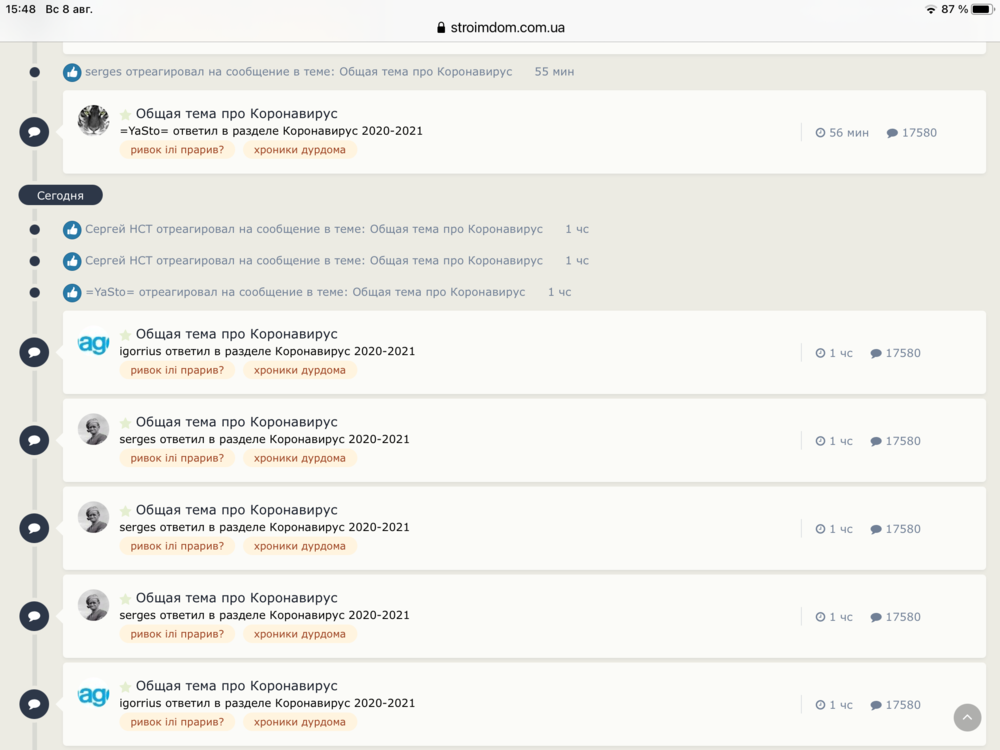This screenshot has height=750, width=1000.
Task: Click the battery indicator in the status bar
Action: 984,9
